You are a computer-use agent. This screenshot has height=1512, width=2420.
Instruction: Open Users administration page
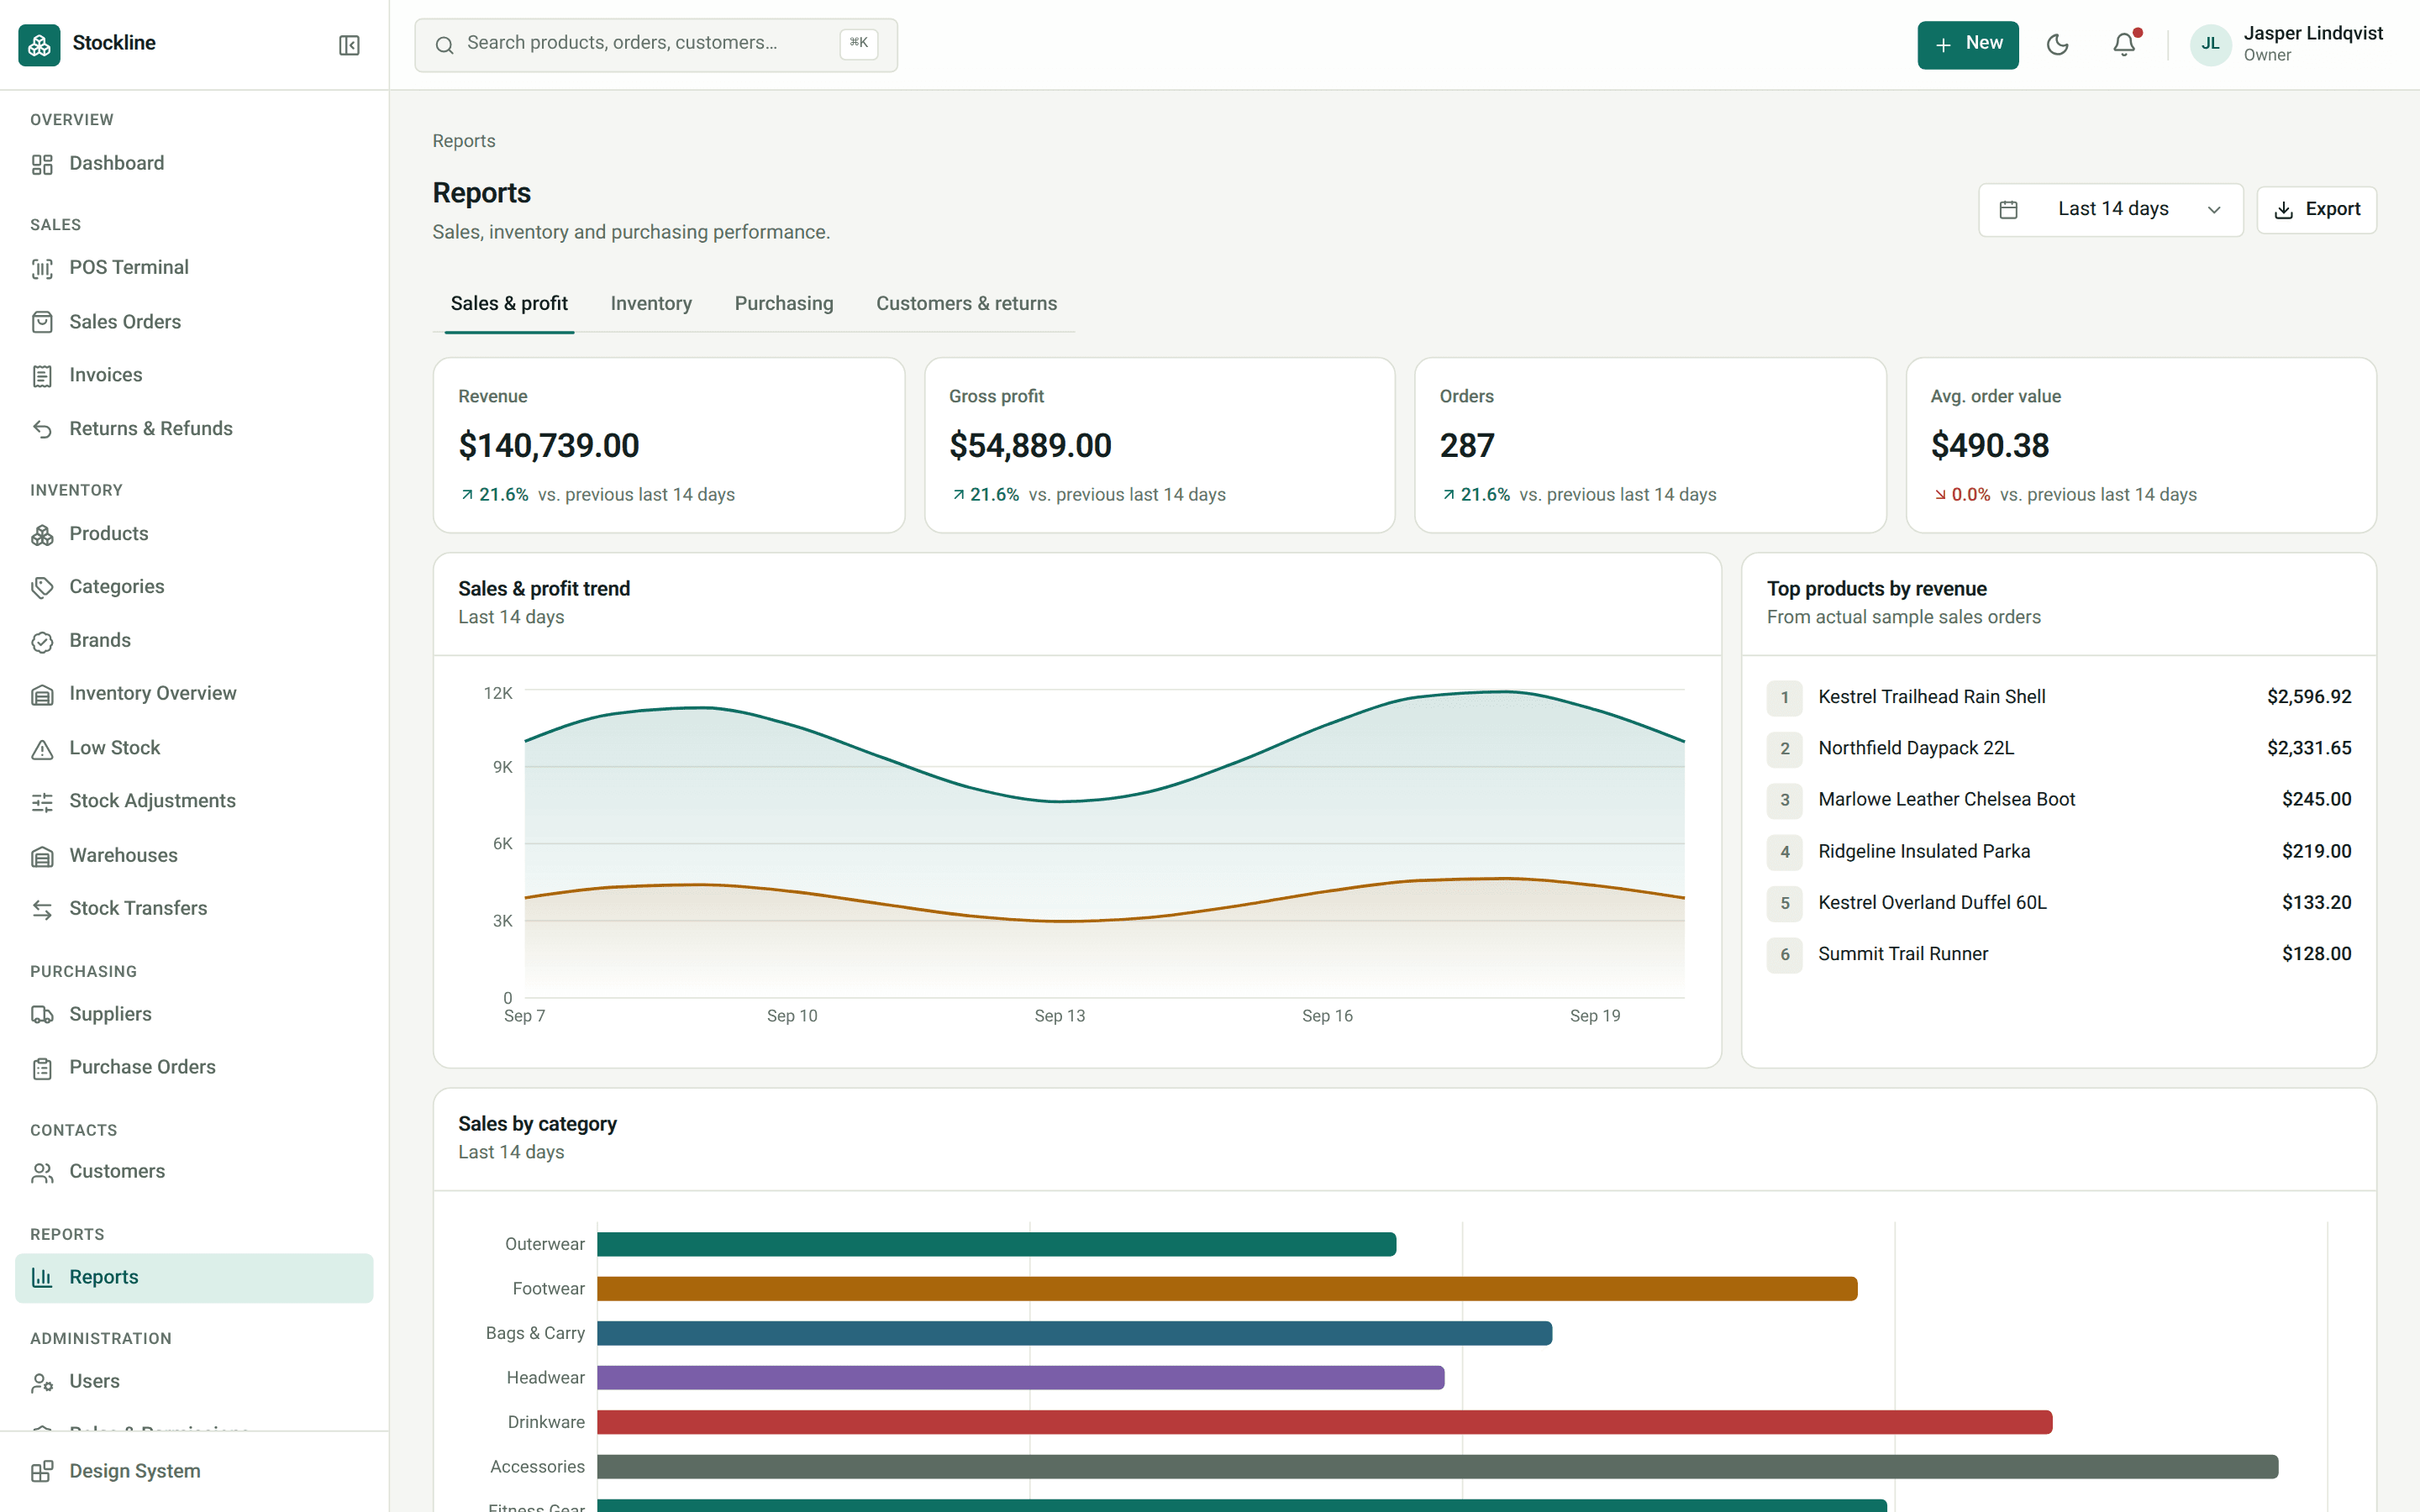[x=194, y=1382]
